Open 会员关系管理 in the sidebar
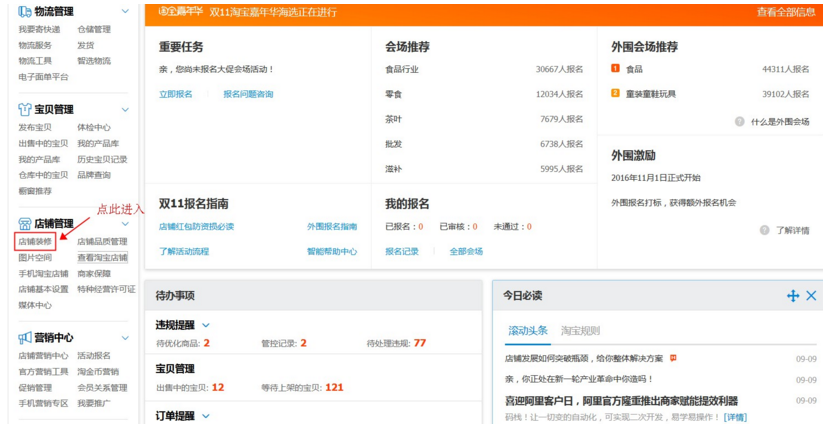Image resolution: width=823 pixels, height=428 pixels. point(102,388)
